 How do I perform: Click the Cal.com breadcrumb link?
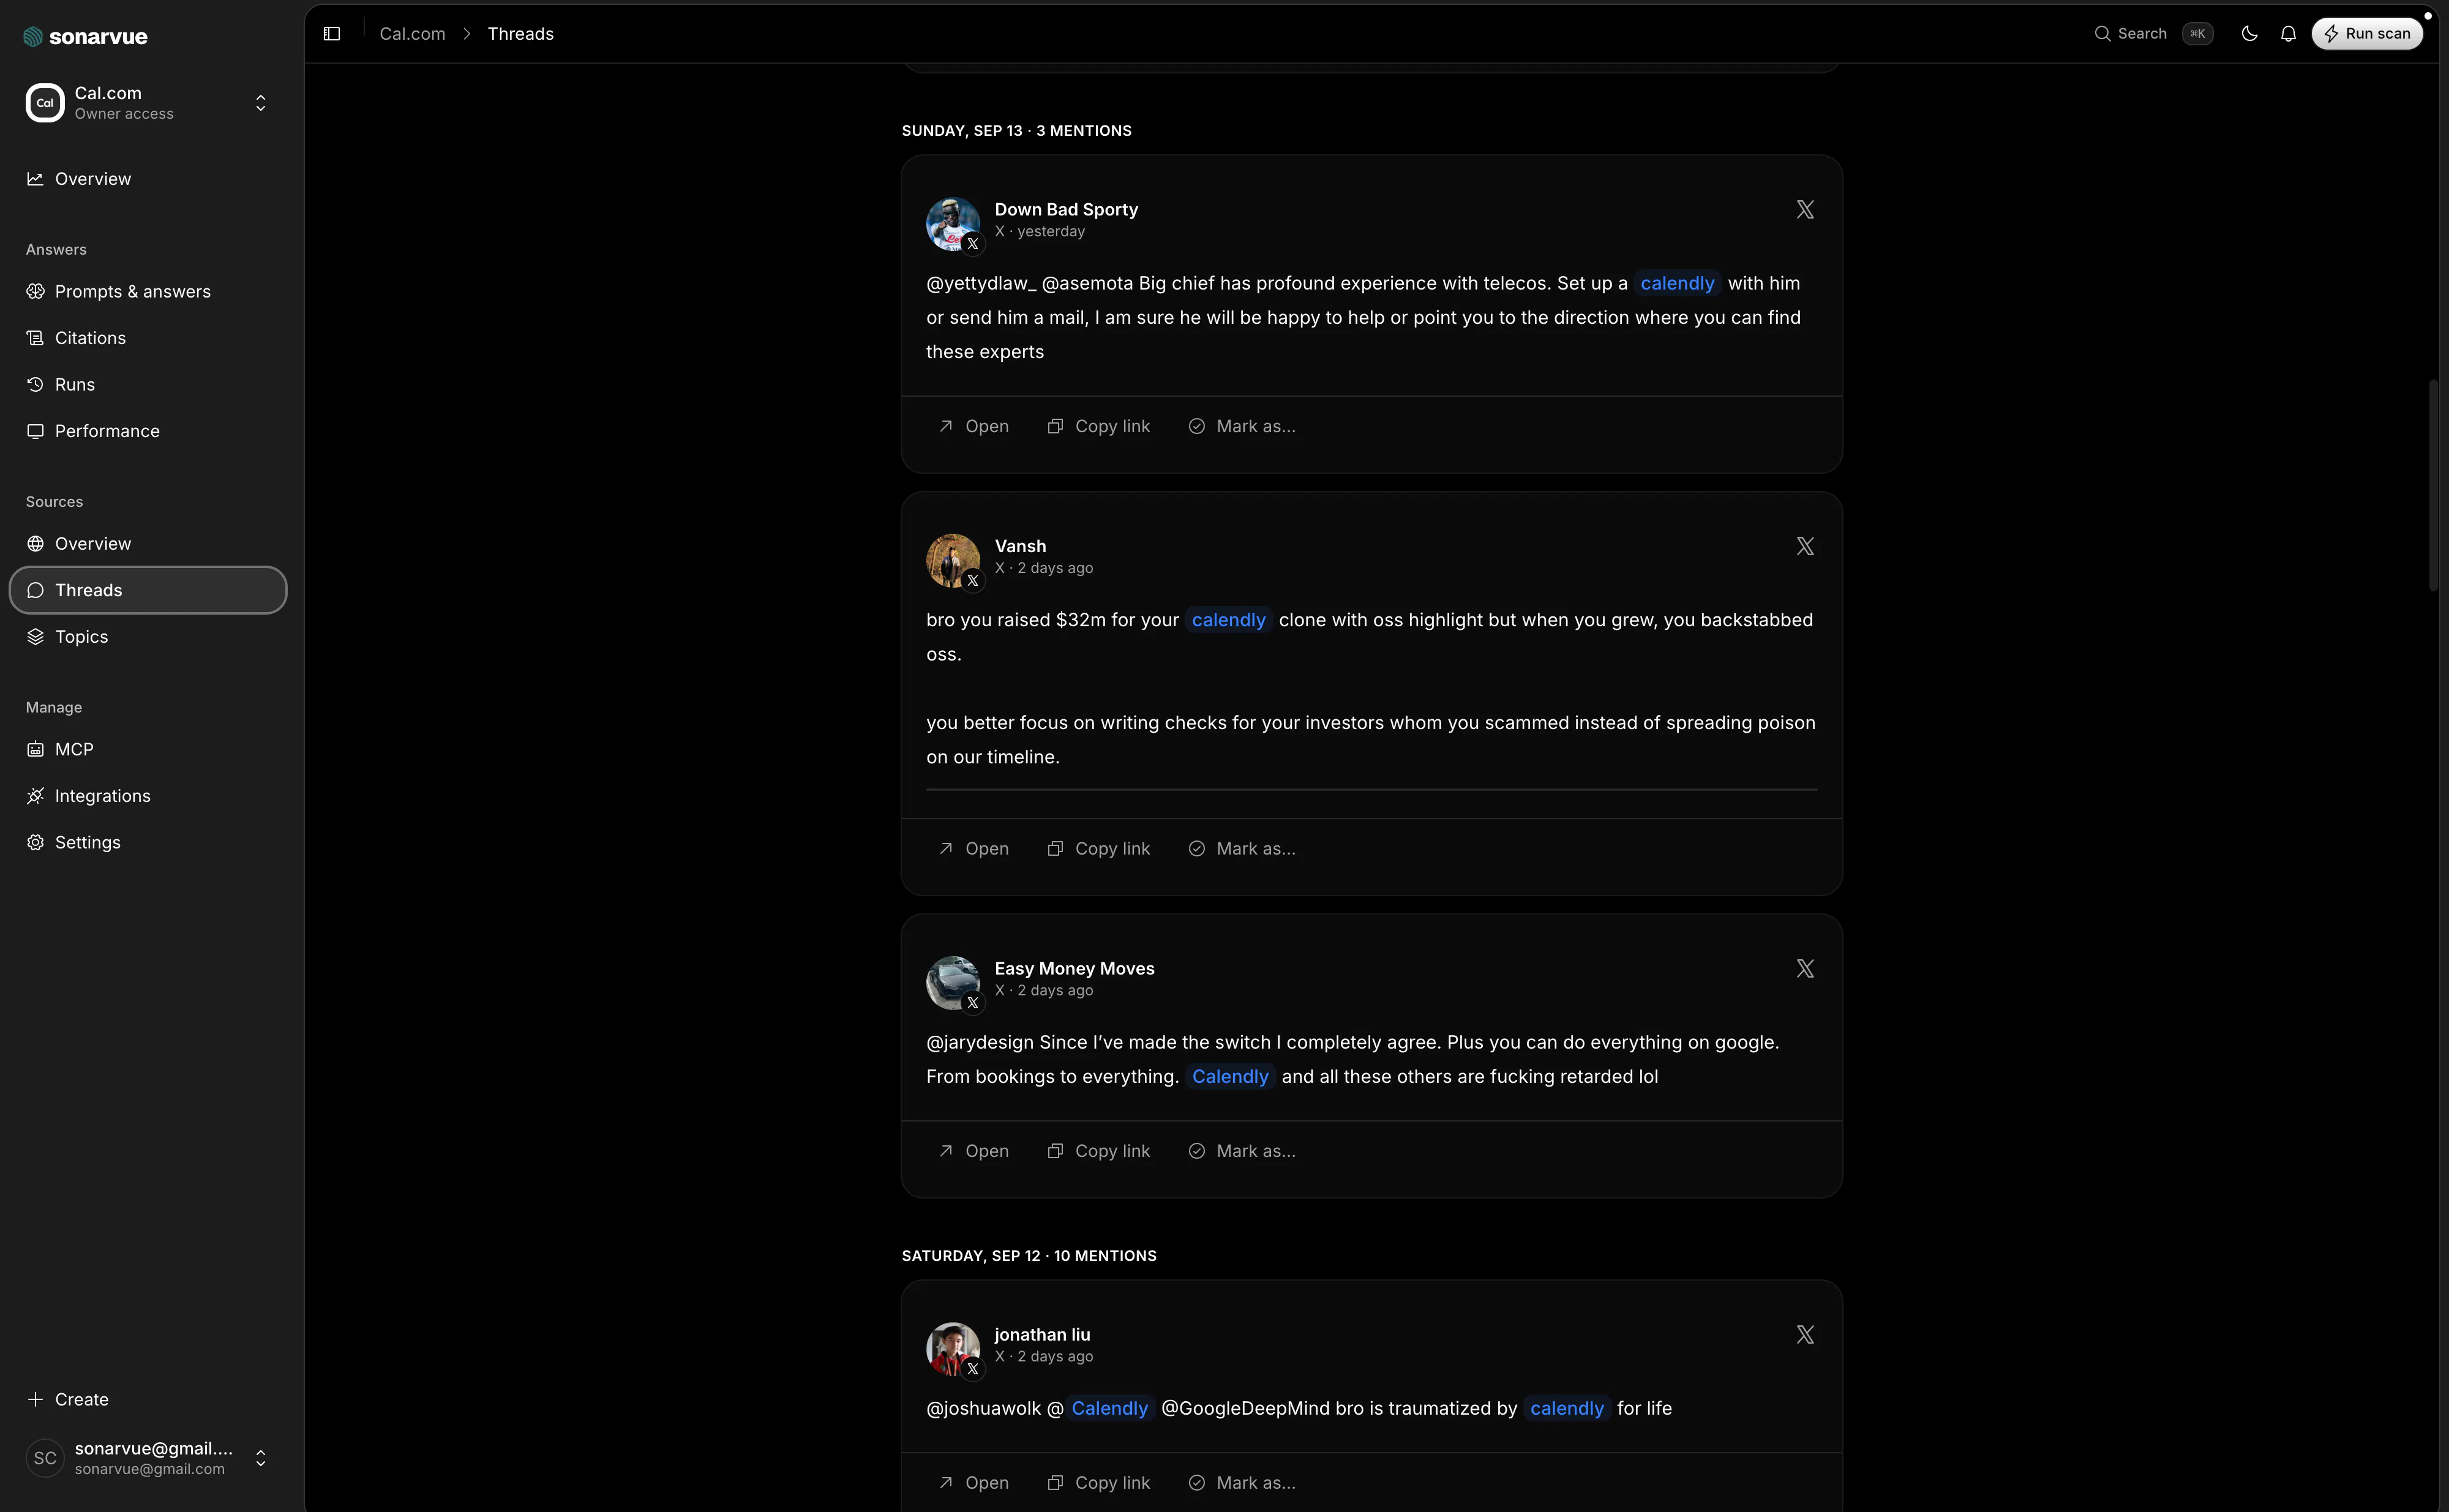coord(412,34)
